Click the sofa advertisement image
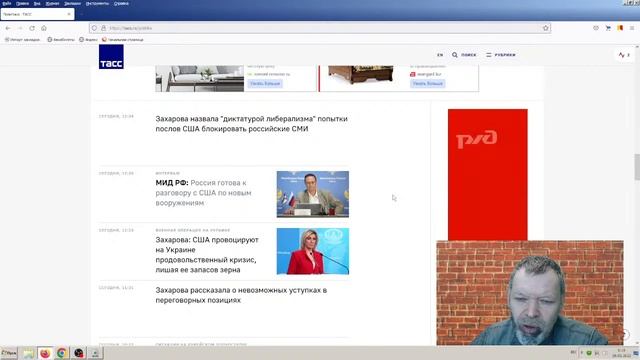Screen dimensions: 640x360 click(200, 78)
